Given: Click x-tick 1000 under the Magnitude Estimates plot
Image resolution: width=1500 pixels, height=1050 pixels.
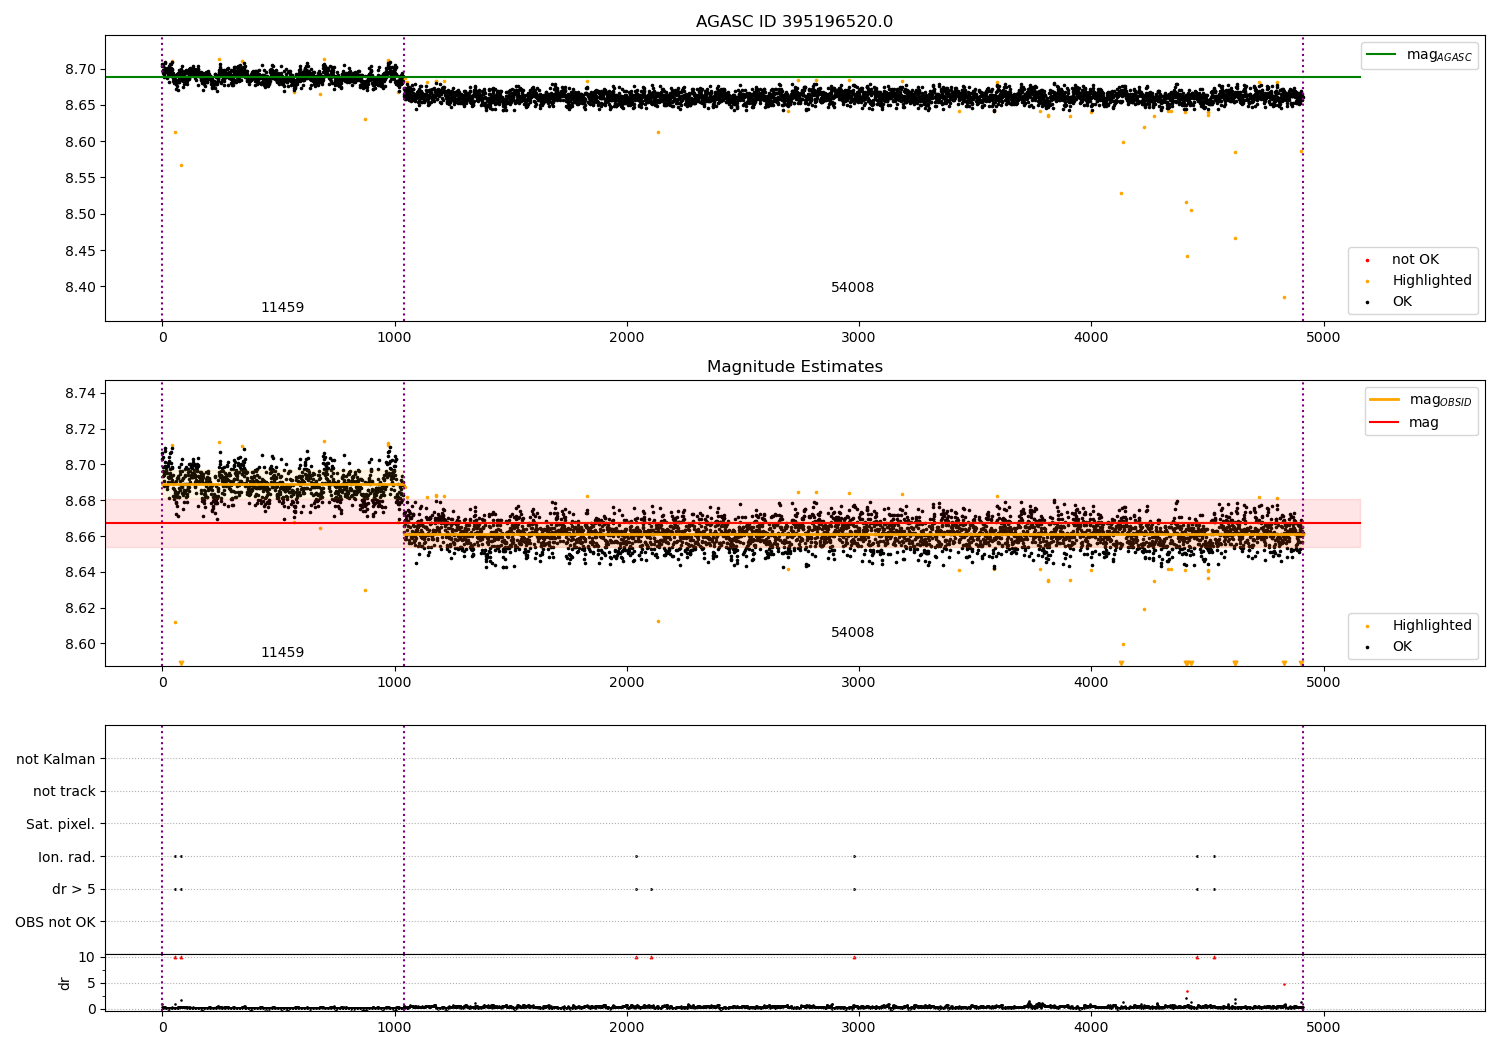Looking at the screenshot, I should click(394, 683).
